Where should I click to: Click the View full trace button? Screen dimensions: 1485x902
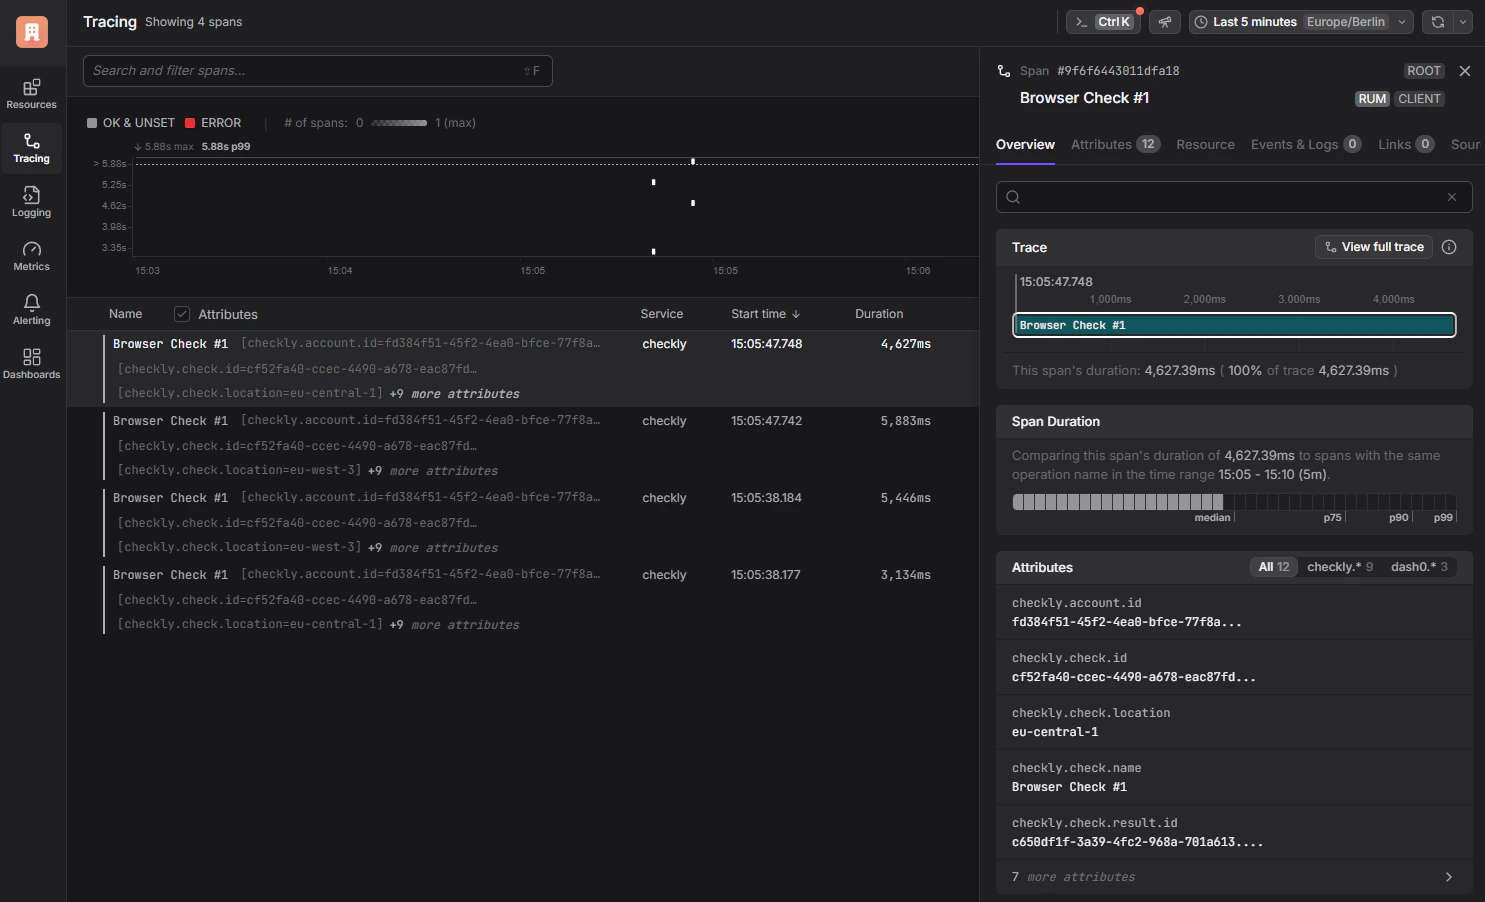point(1373,247)
